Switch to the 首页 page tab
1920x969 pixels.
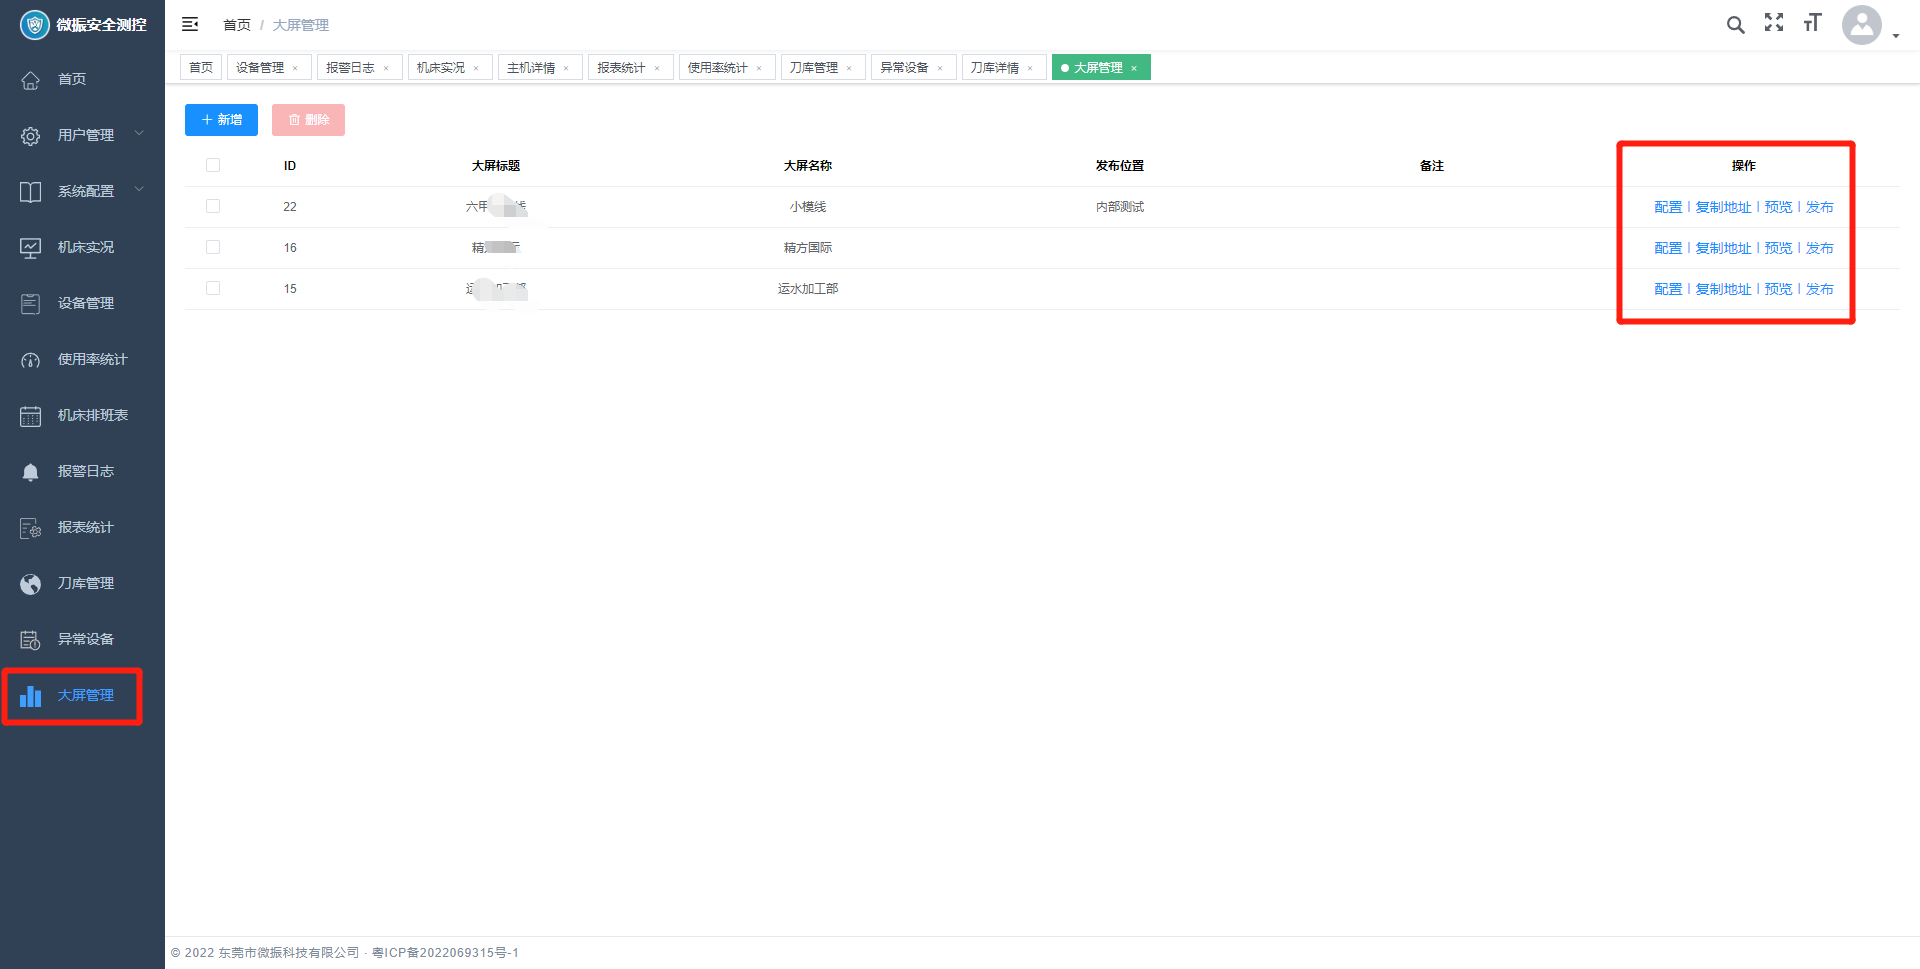coord(201,67)
